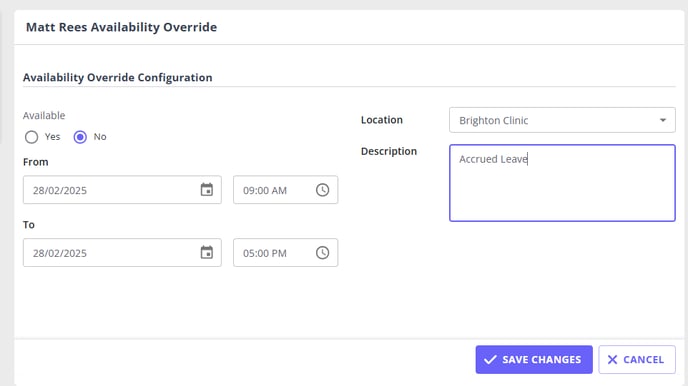
Task: Click the From date field showing 28/02/2025
Action: [122, 190]
